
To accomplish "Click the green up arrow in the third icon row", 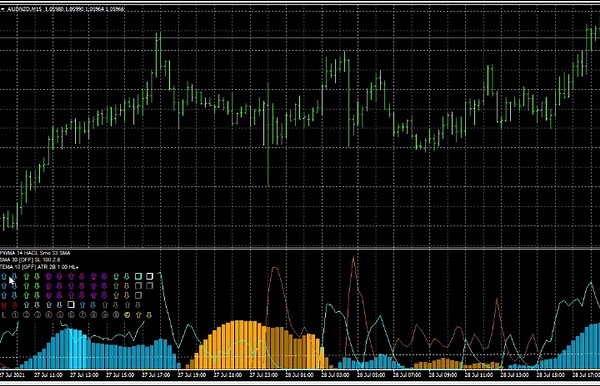I will coord(26,295).
